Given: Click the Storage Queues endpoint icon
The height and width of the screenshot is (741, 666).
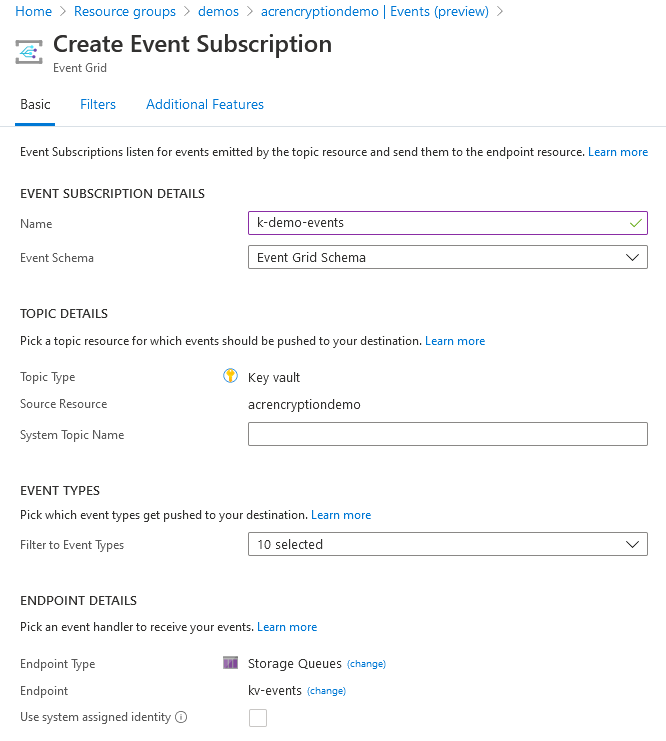Looking at the screenshot, I should point(230,663).
